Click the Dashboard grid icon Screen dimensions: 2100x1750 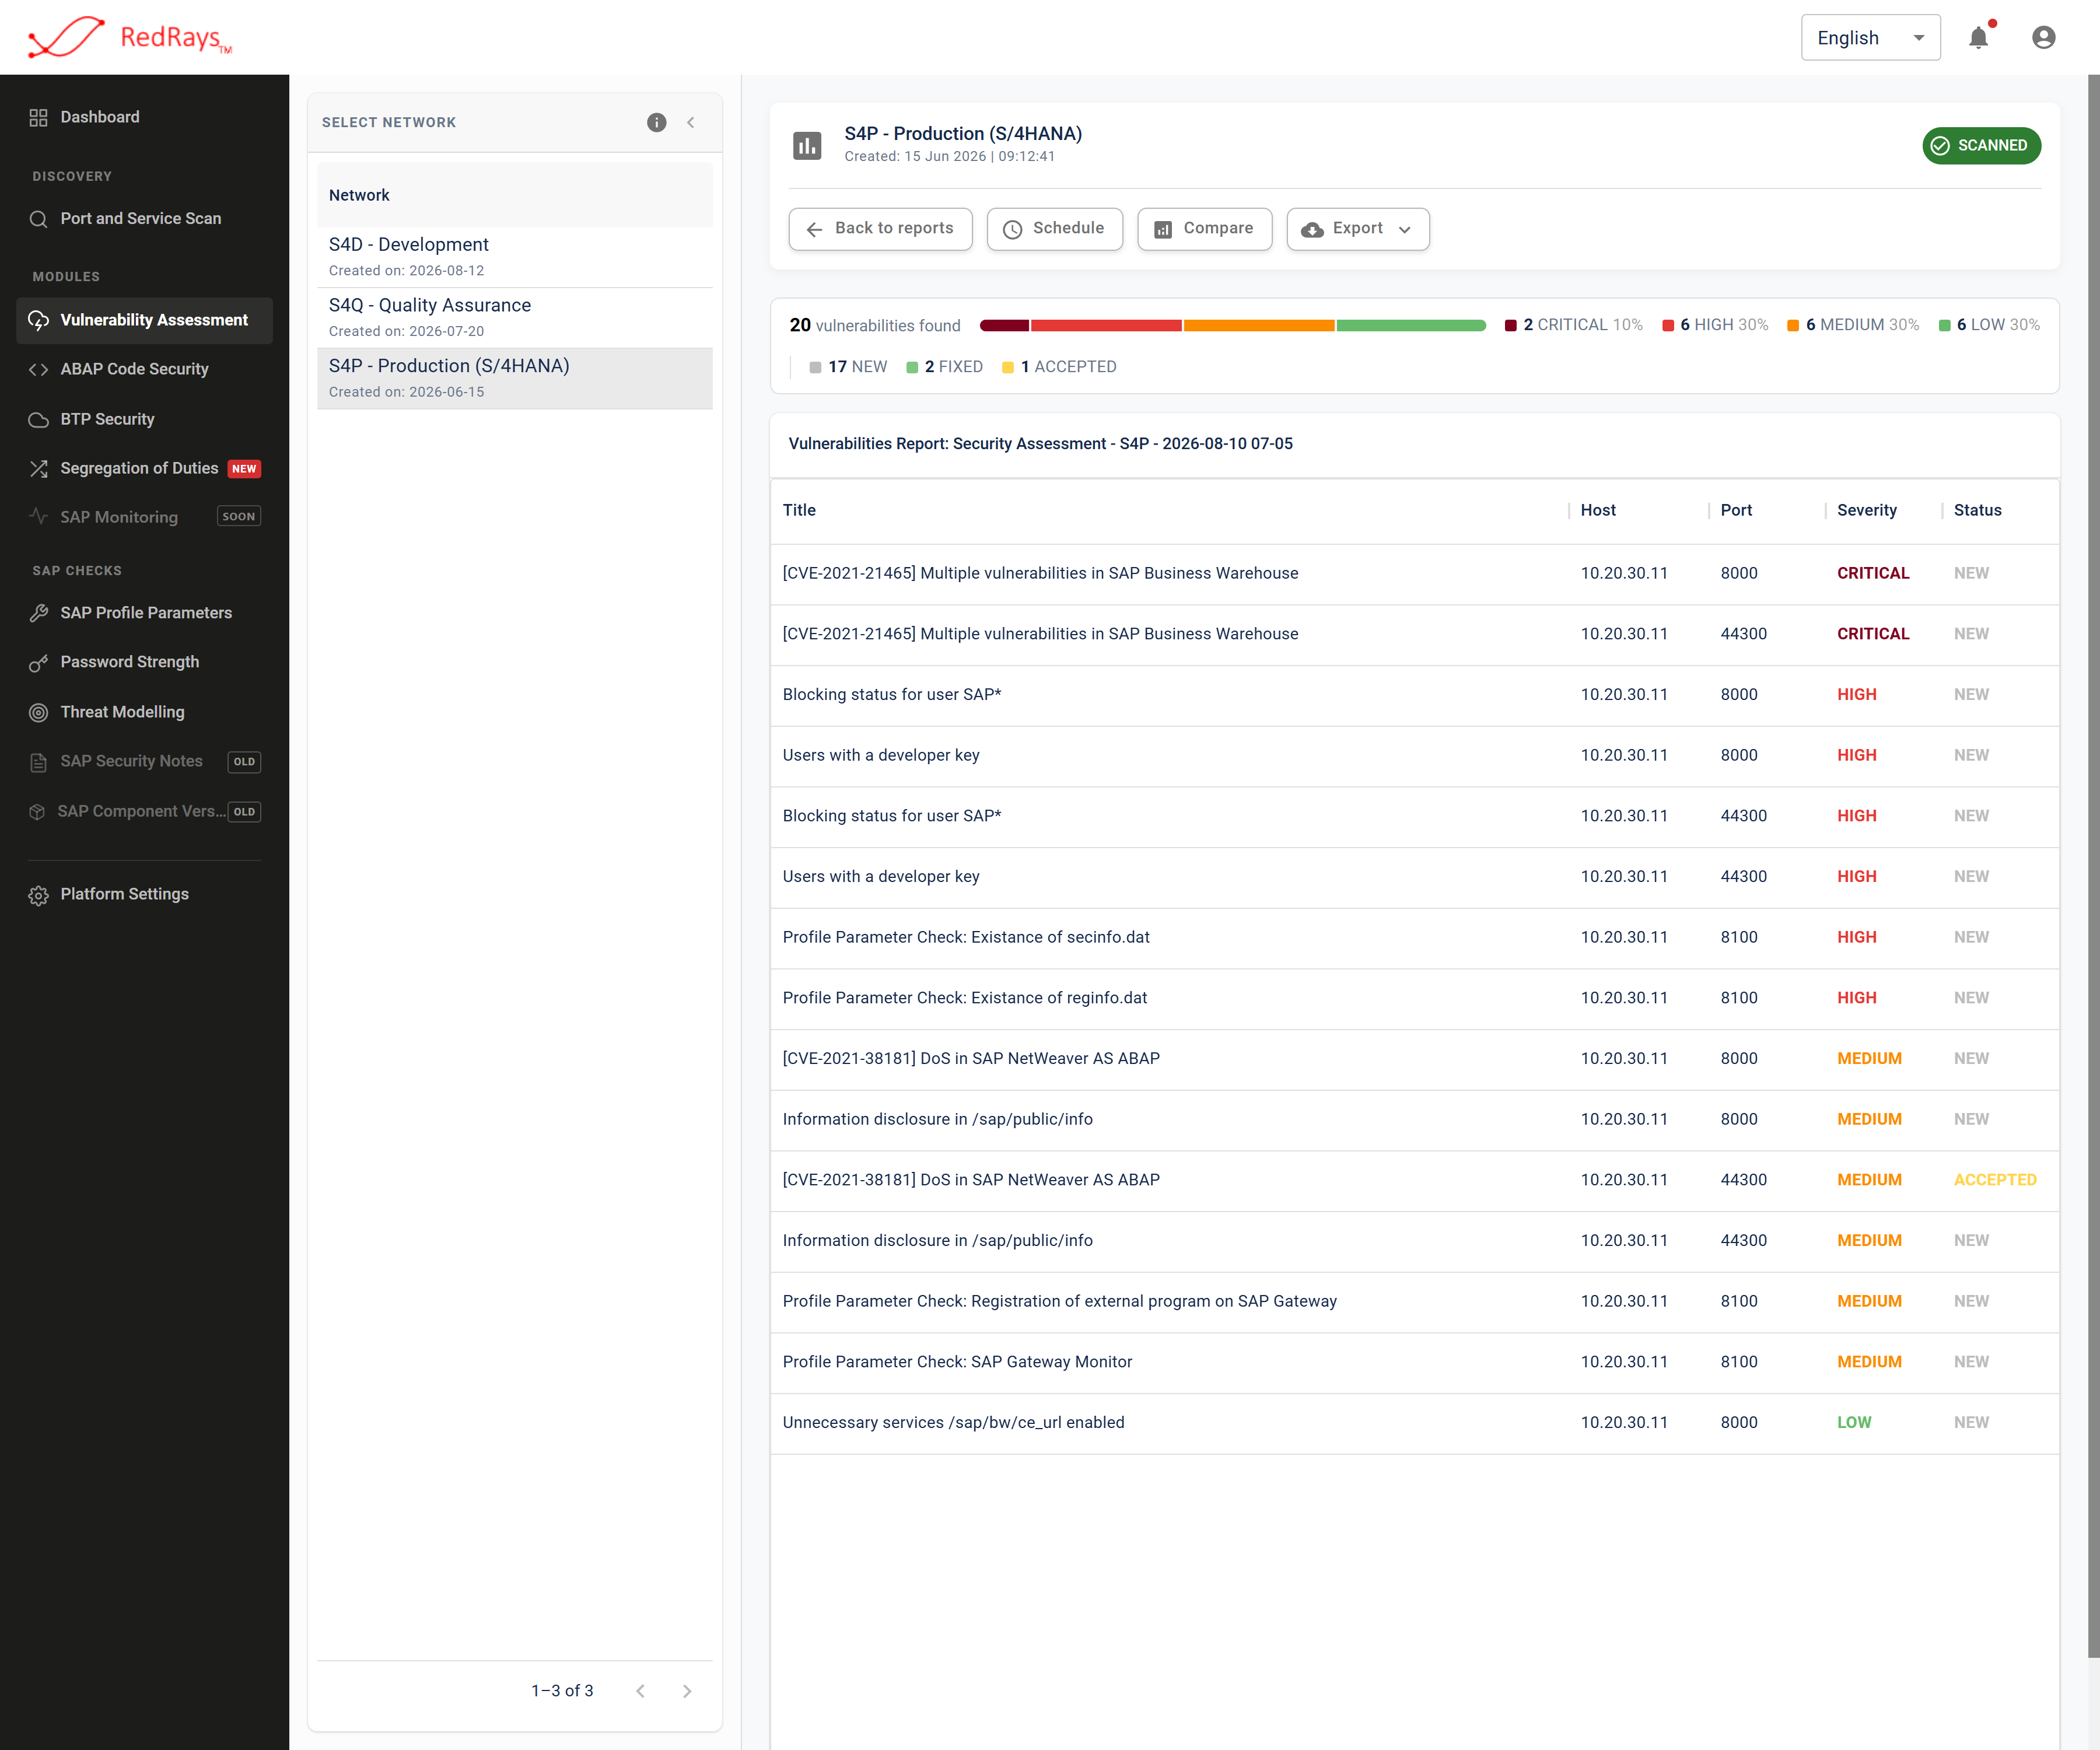(38, 117)
